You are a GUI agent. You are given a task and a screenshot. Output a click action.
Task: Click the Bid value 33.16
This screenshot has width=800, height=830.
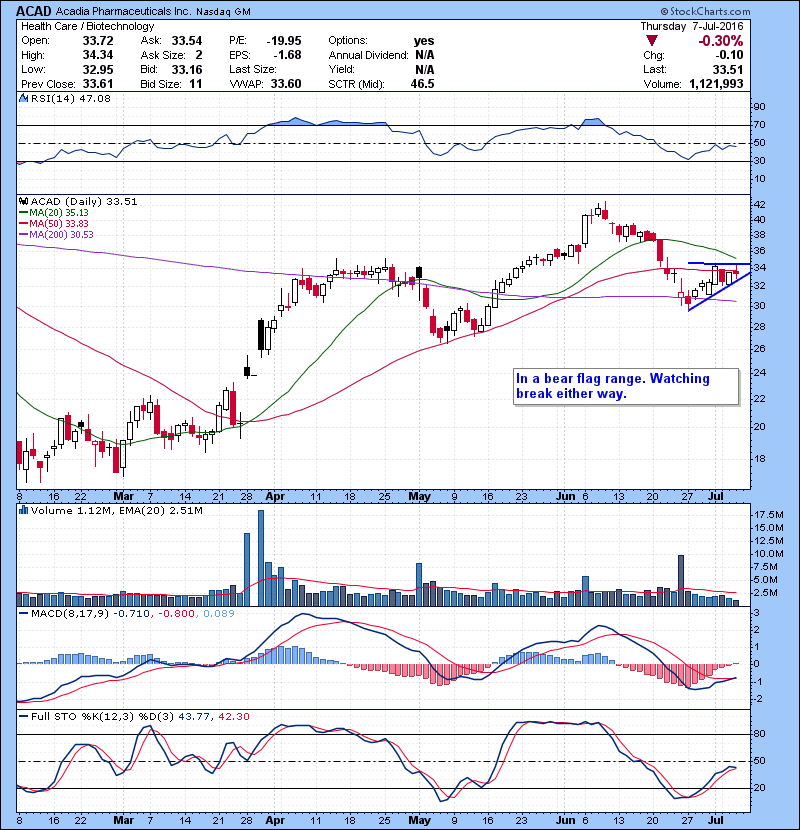(x=186, y=69)
